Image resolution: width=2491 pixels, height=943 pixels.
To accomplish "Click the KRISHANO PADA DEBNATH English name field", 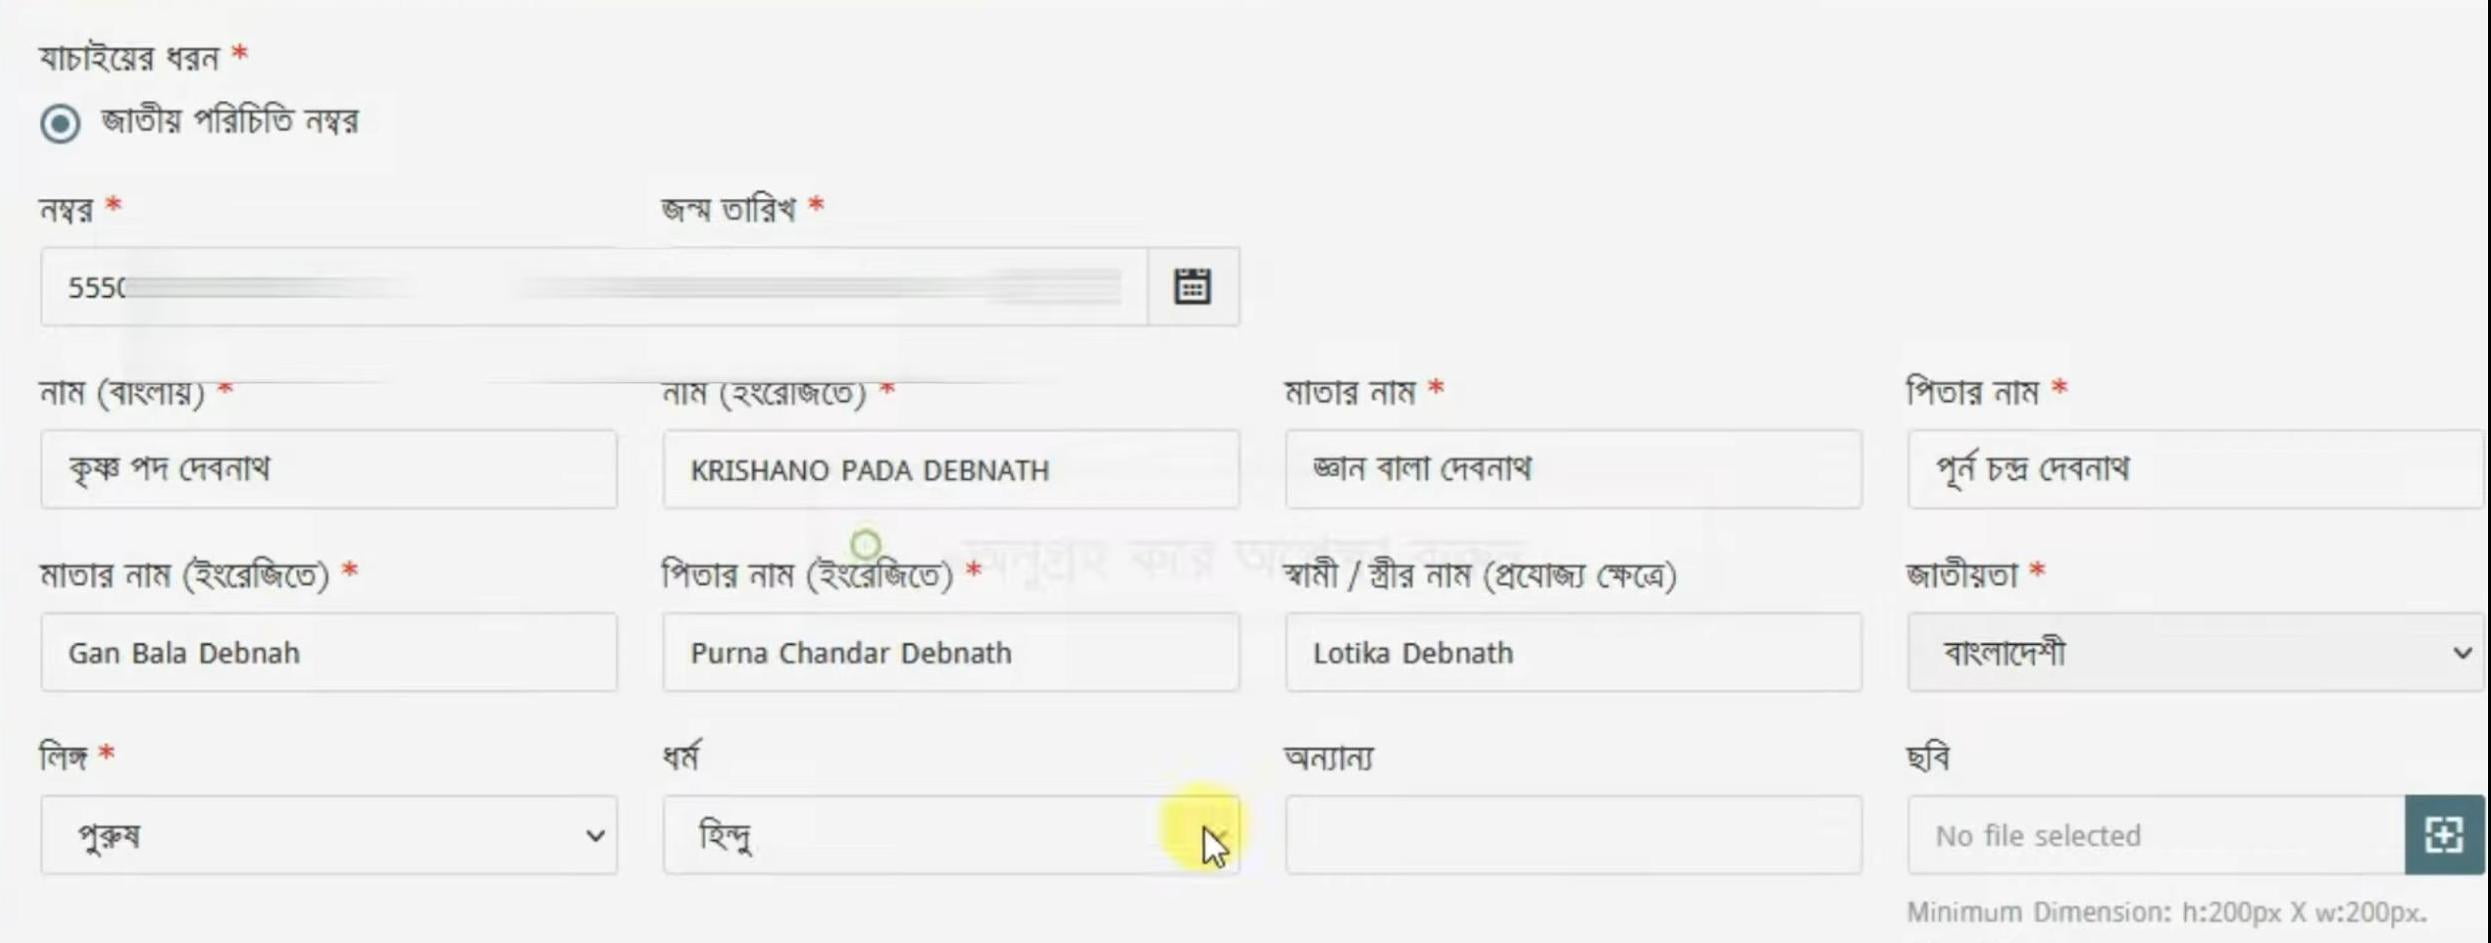I will [x=950, y=469].
